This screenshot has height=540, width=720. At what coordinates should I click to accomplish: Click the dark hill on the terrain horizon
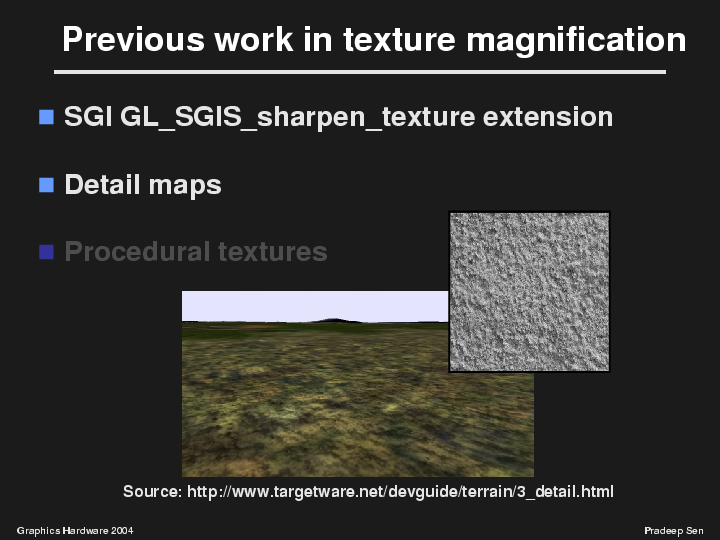tap(335, 321)
